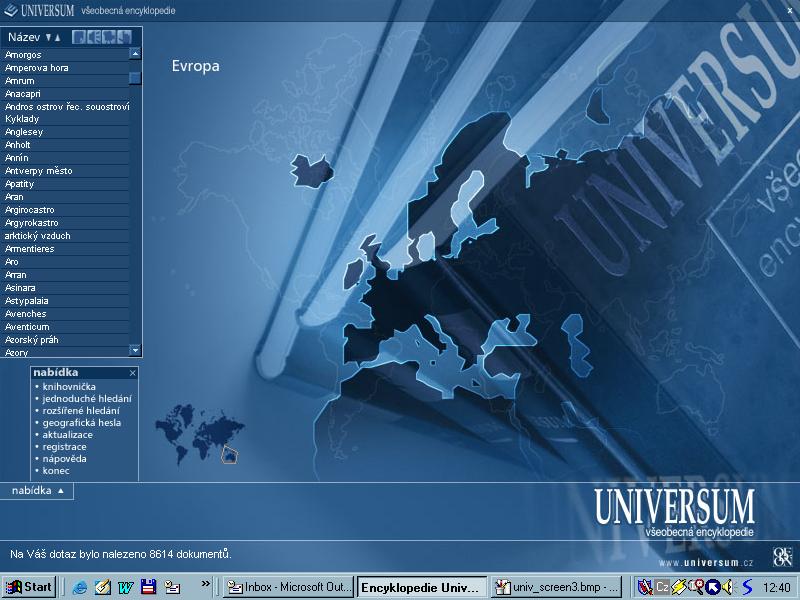Click floppy disk quick launch icon
Image resolution: width=800 pixels, height=600 pixels.
148,587
